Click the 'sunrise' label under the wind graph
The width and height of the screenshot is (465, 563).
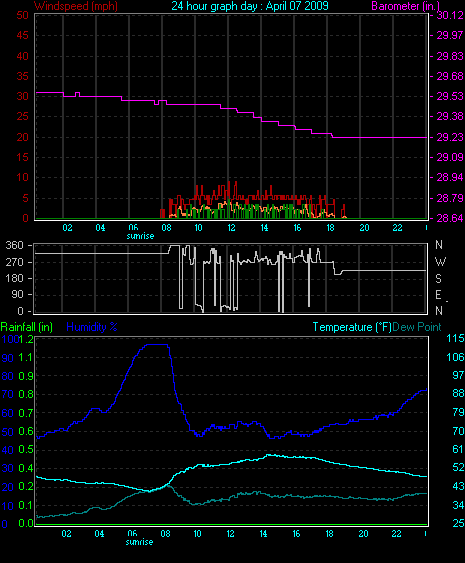tap(140, 236)
